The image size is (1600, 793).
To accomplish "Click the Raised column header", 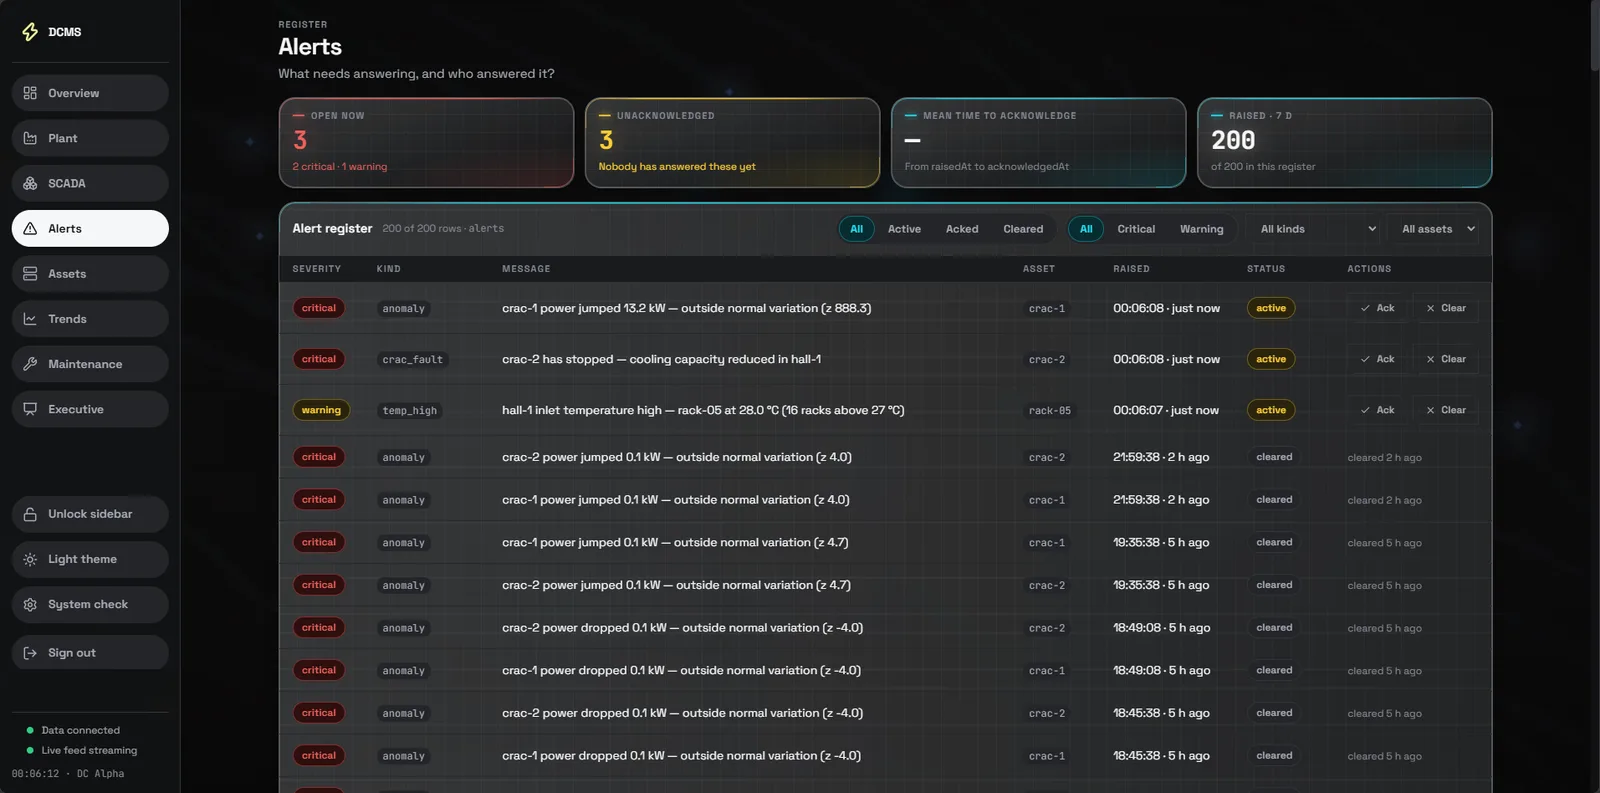I will (x=1131, y=269).
